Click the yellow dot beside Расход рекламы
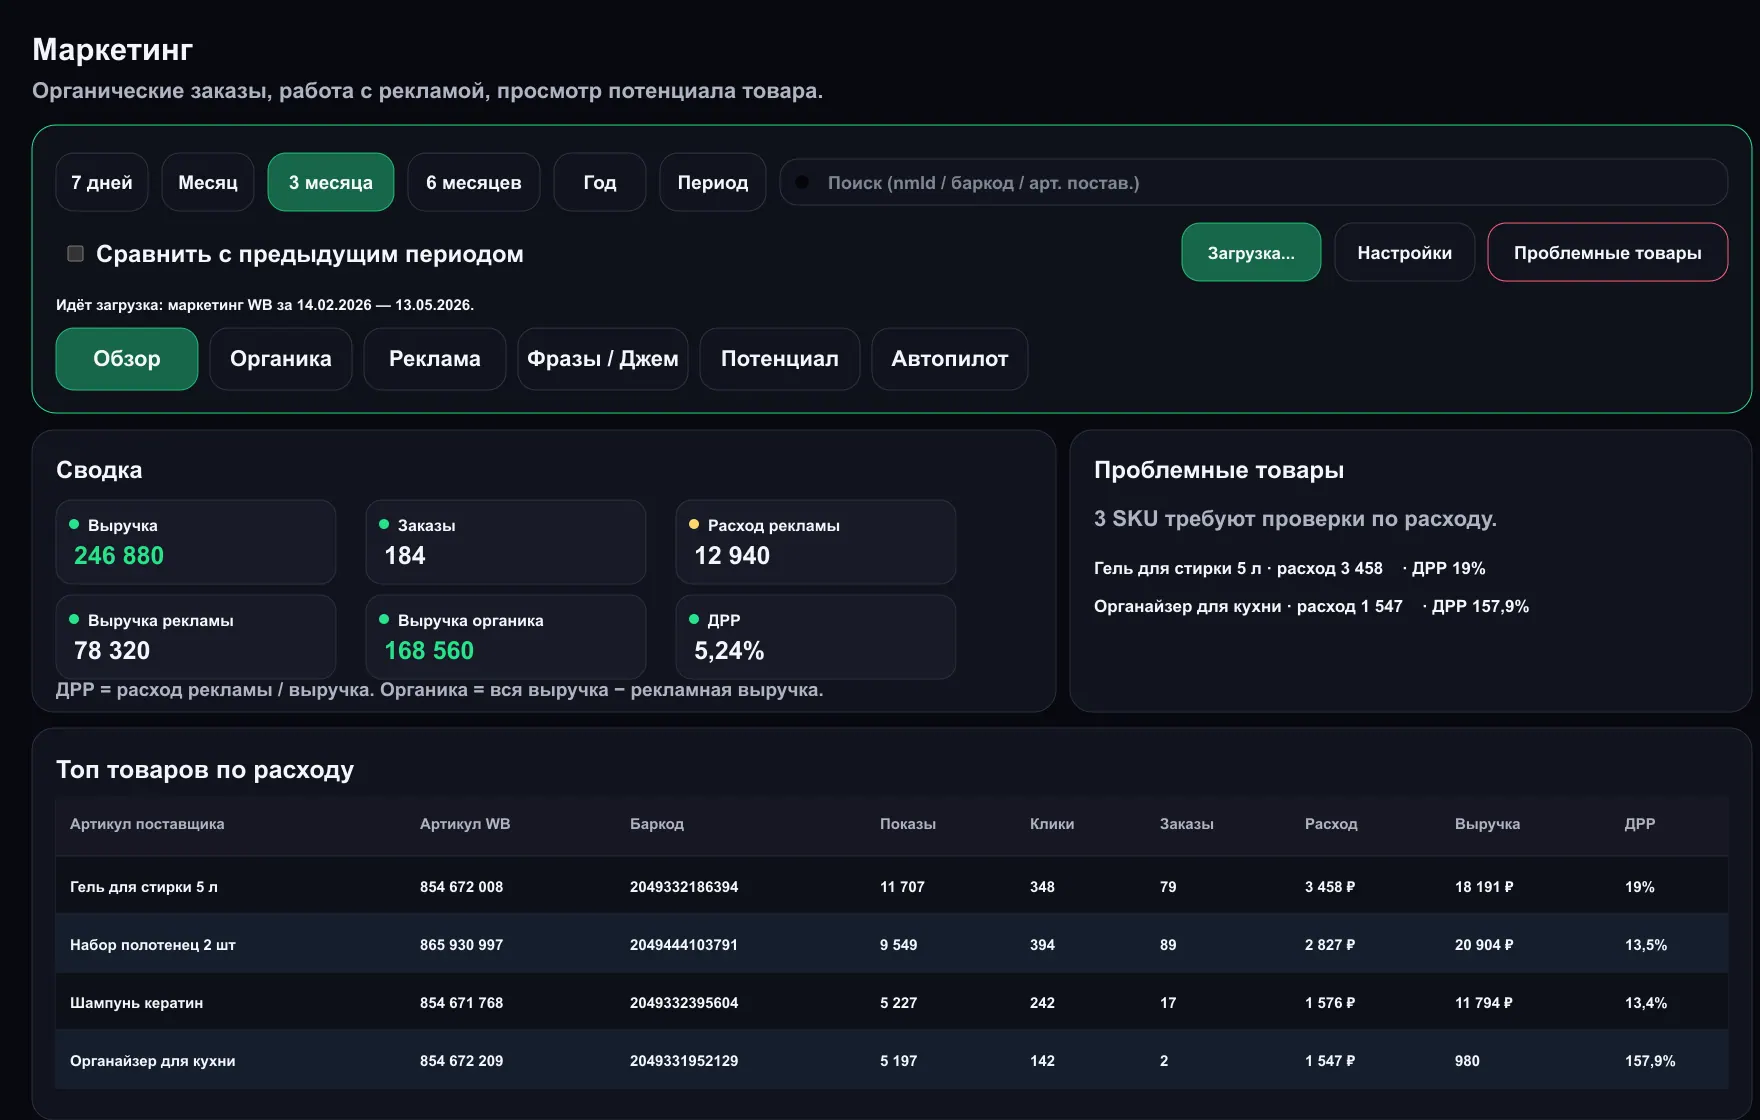The width and height of the screenshot is (1760, 1120). (x=694, y=524)
